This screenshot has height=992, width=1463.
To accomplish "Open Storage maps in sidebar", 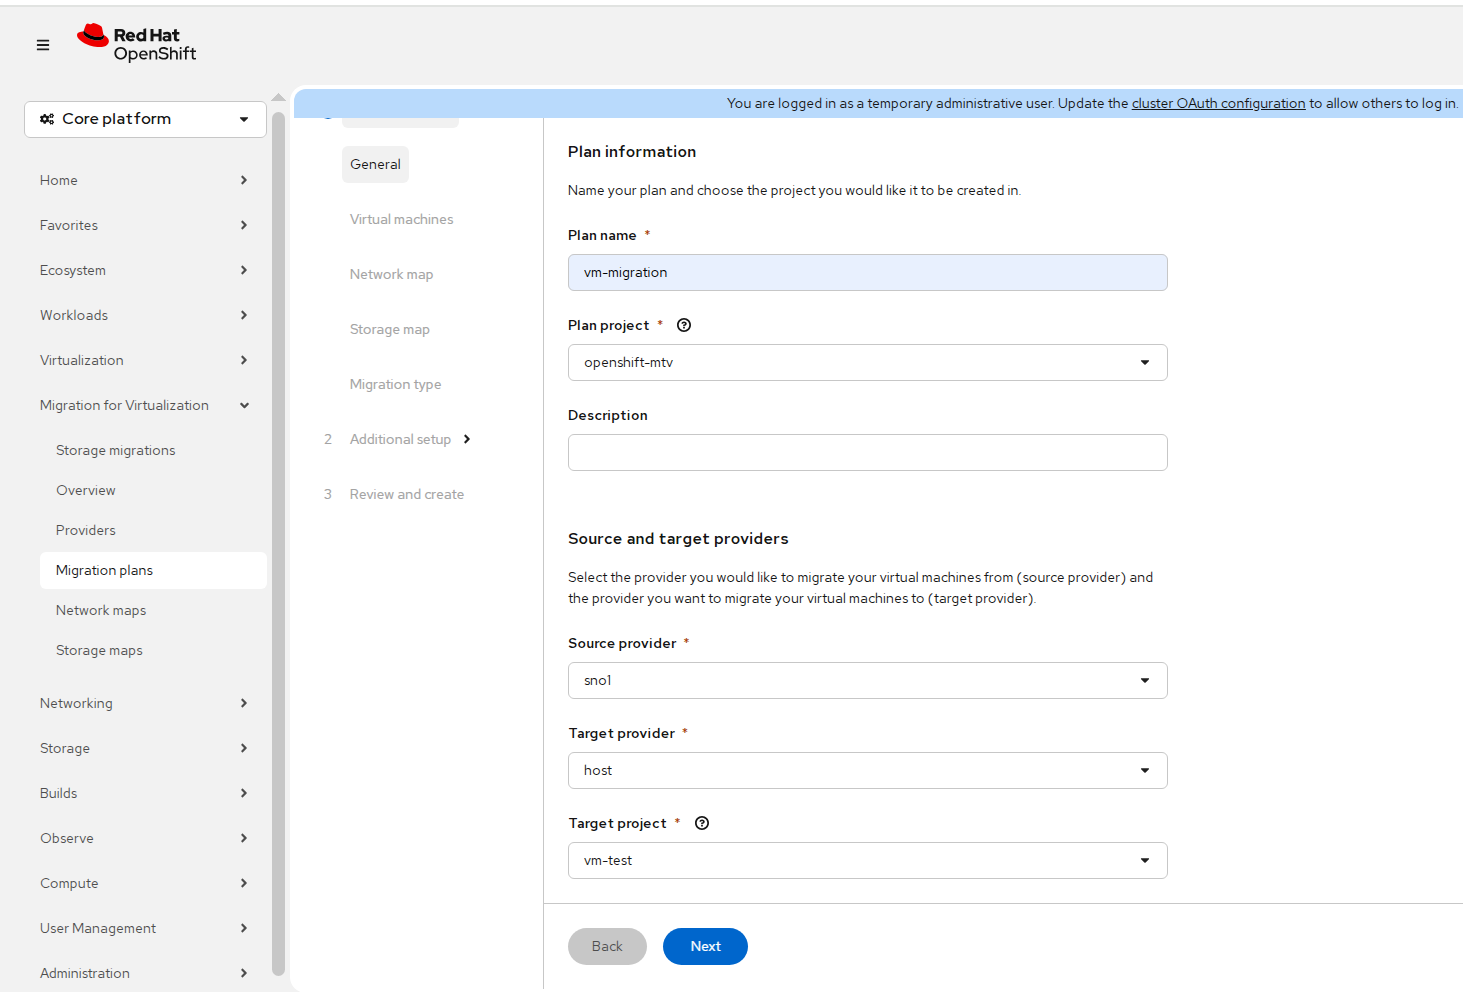I will [x=99, y=650].
